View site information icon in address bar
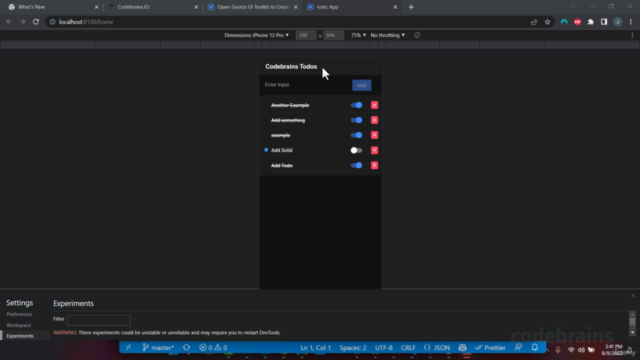The width and height of the screenshot is (640, 360). (x=52, y=22)
